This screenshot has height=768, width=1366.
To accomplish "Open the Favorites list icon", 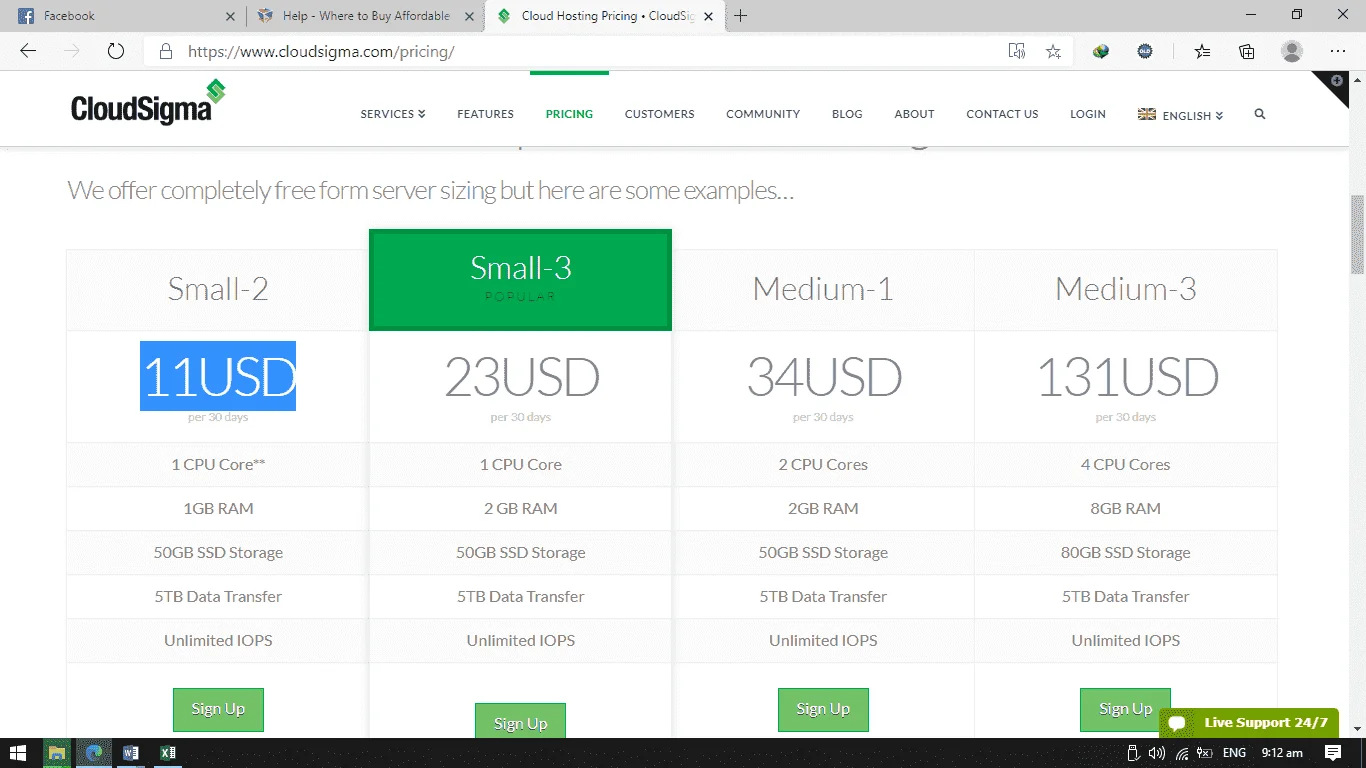I will (1203, 51).
